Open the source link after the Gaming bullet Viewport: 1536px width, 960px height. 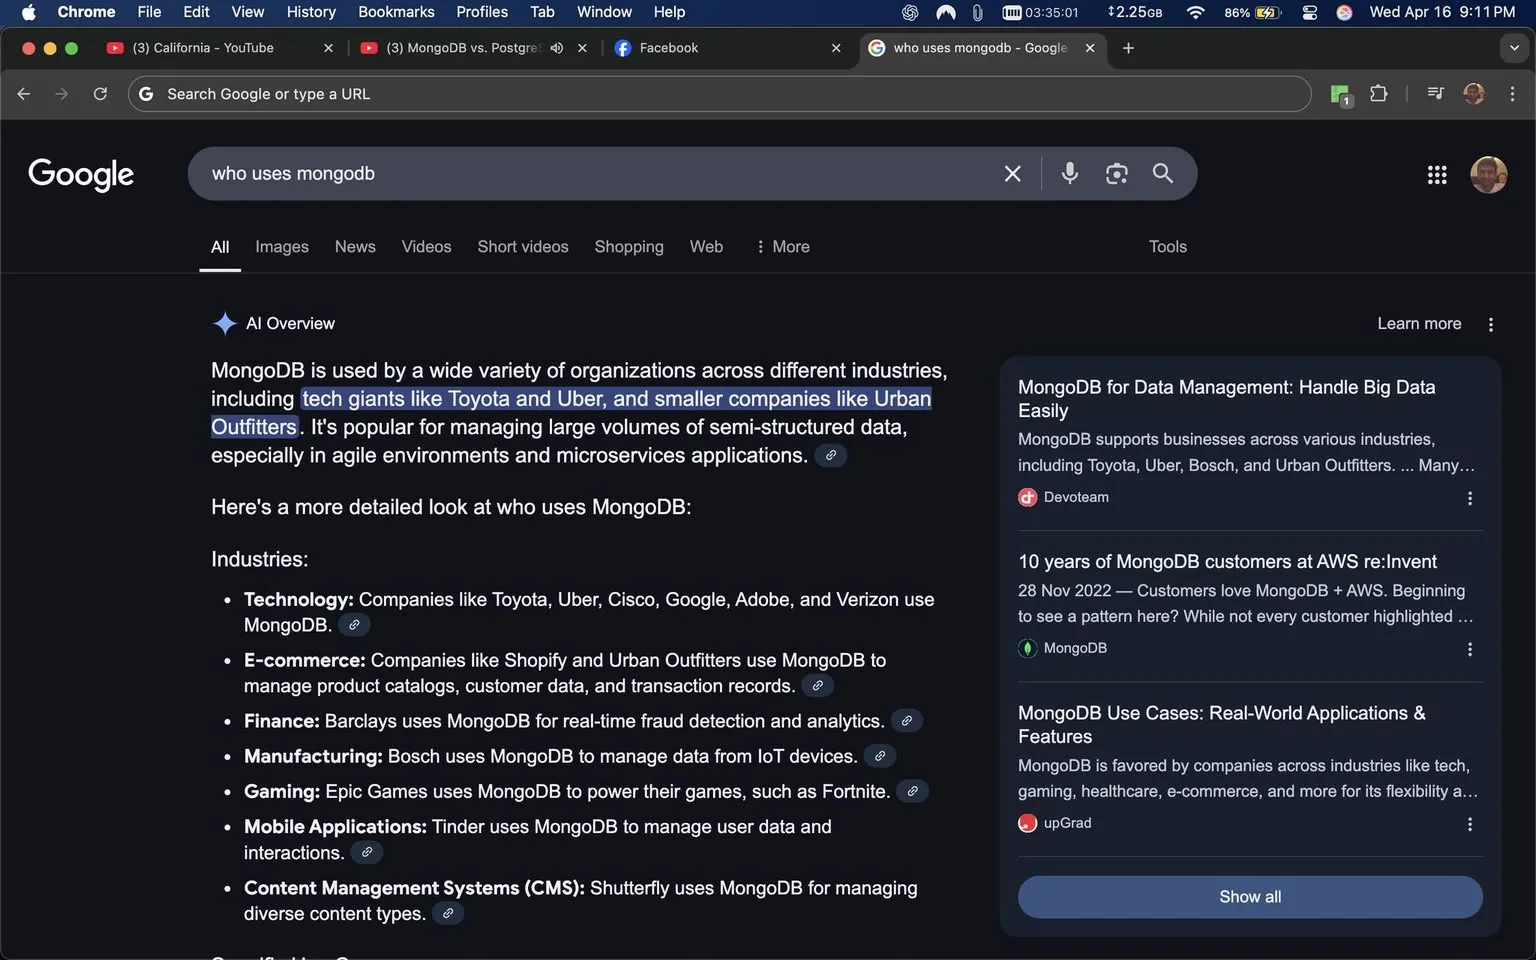[912, 791]
